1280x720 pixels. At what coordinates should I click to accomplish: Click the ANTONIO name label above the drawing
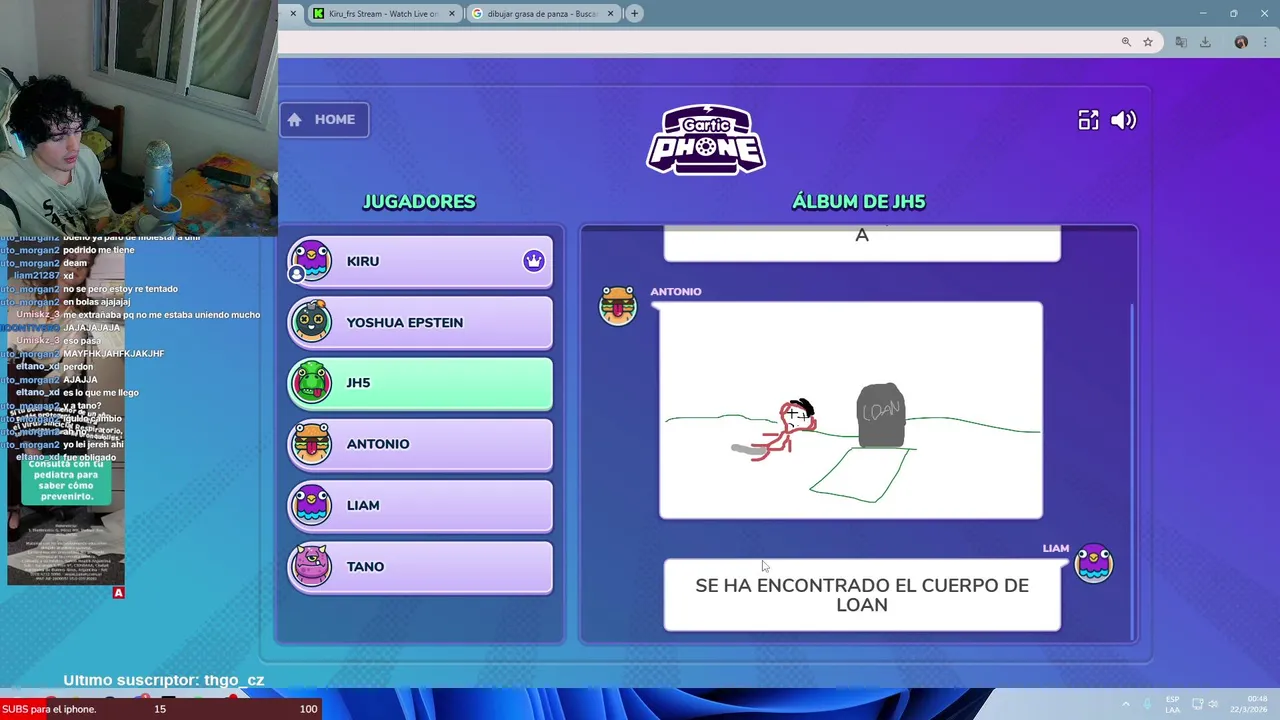click(x=676, y=292)
